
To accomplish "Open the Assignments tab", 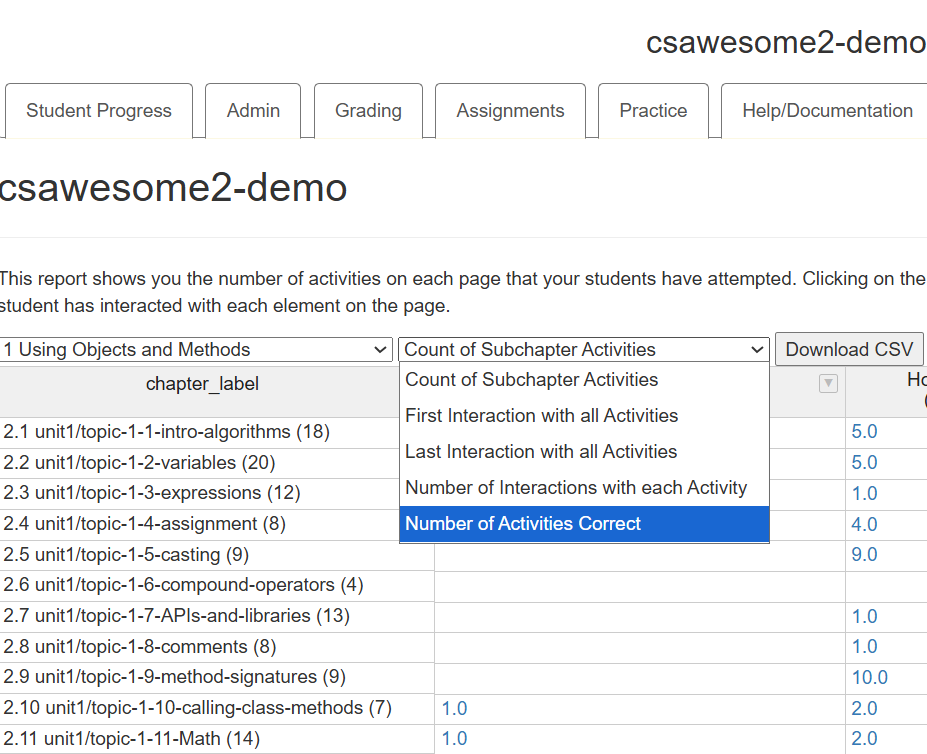I will point(510,111).
